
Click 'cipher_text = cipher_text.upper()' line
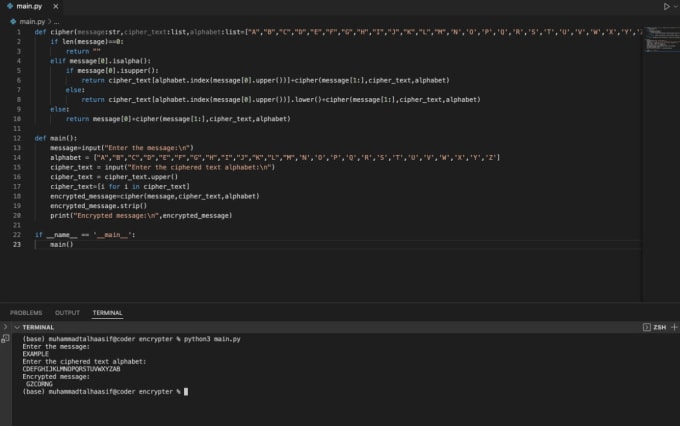[x=114, y=177]
